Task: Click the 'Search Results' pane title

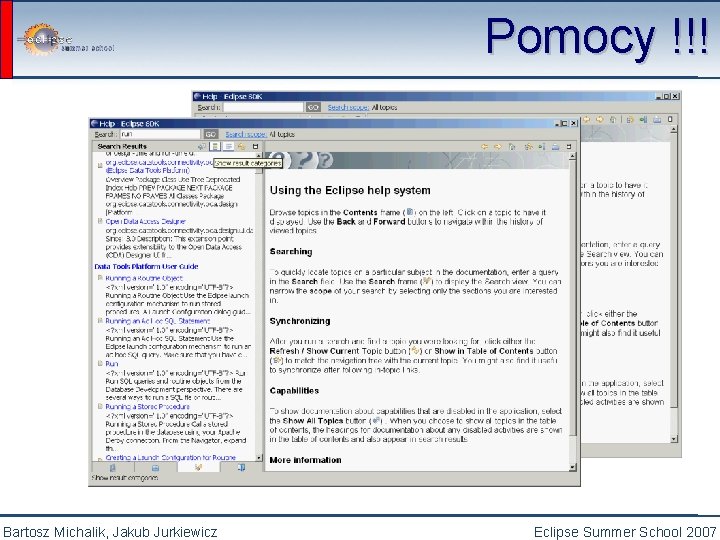Action: pyautogui.click(x=122, y=146)
